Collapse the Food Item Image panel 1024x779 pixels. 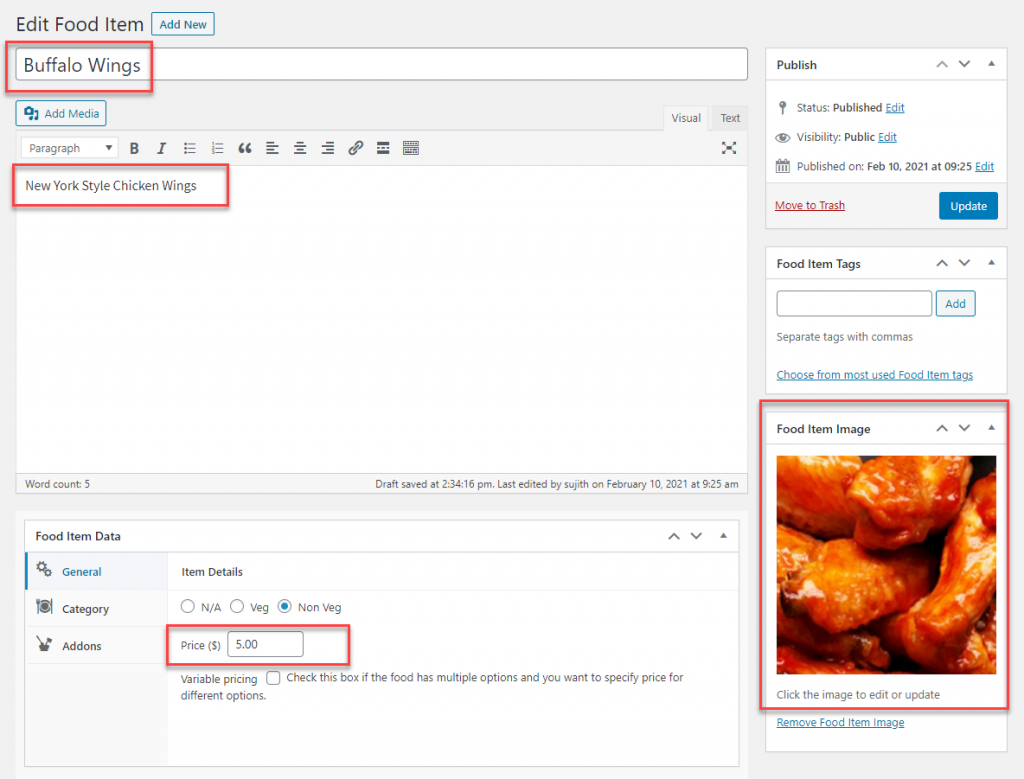pos(991,428)
